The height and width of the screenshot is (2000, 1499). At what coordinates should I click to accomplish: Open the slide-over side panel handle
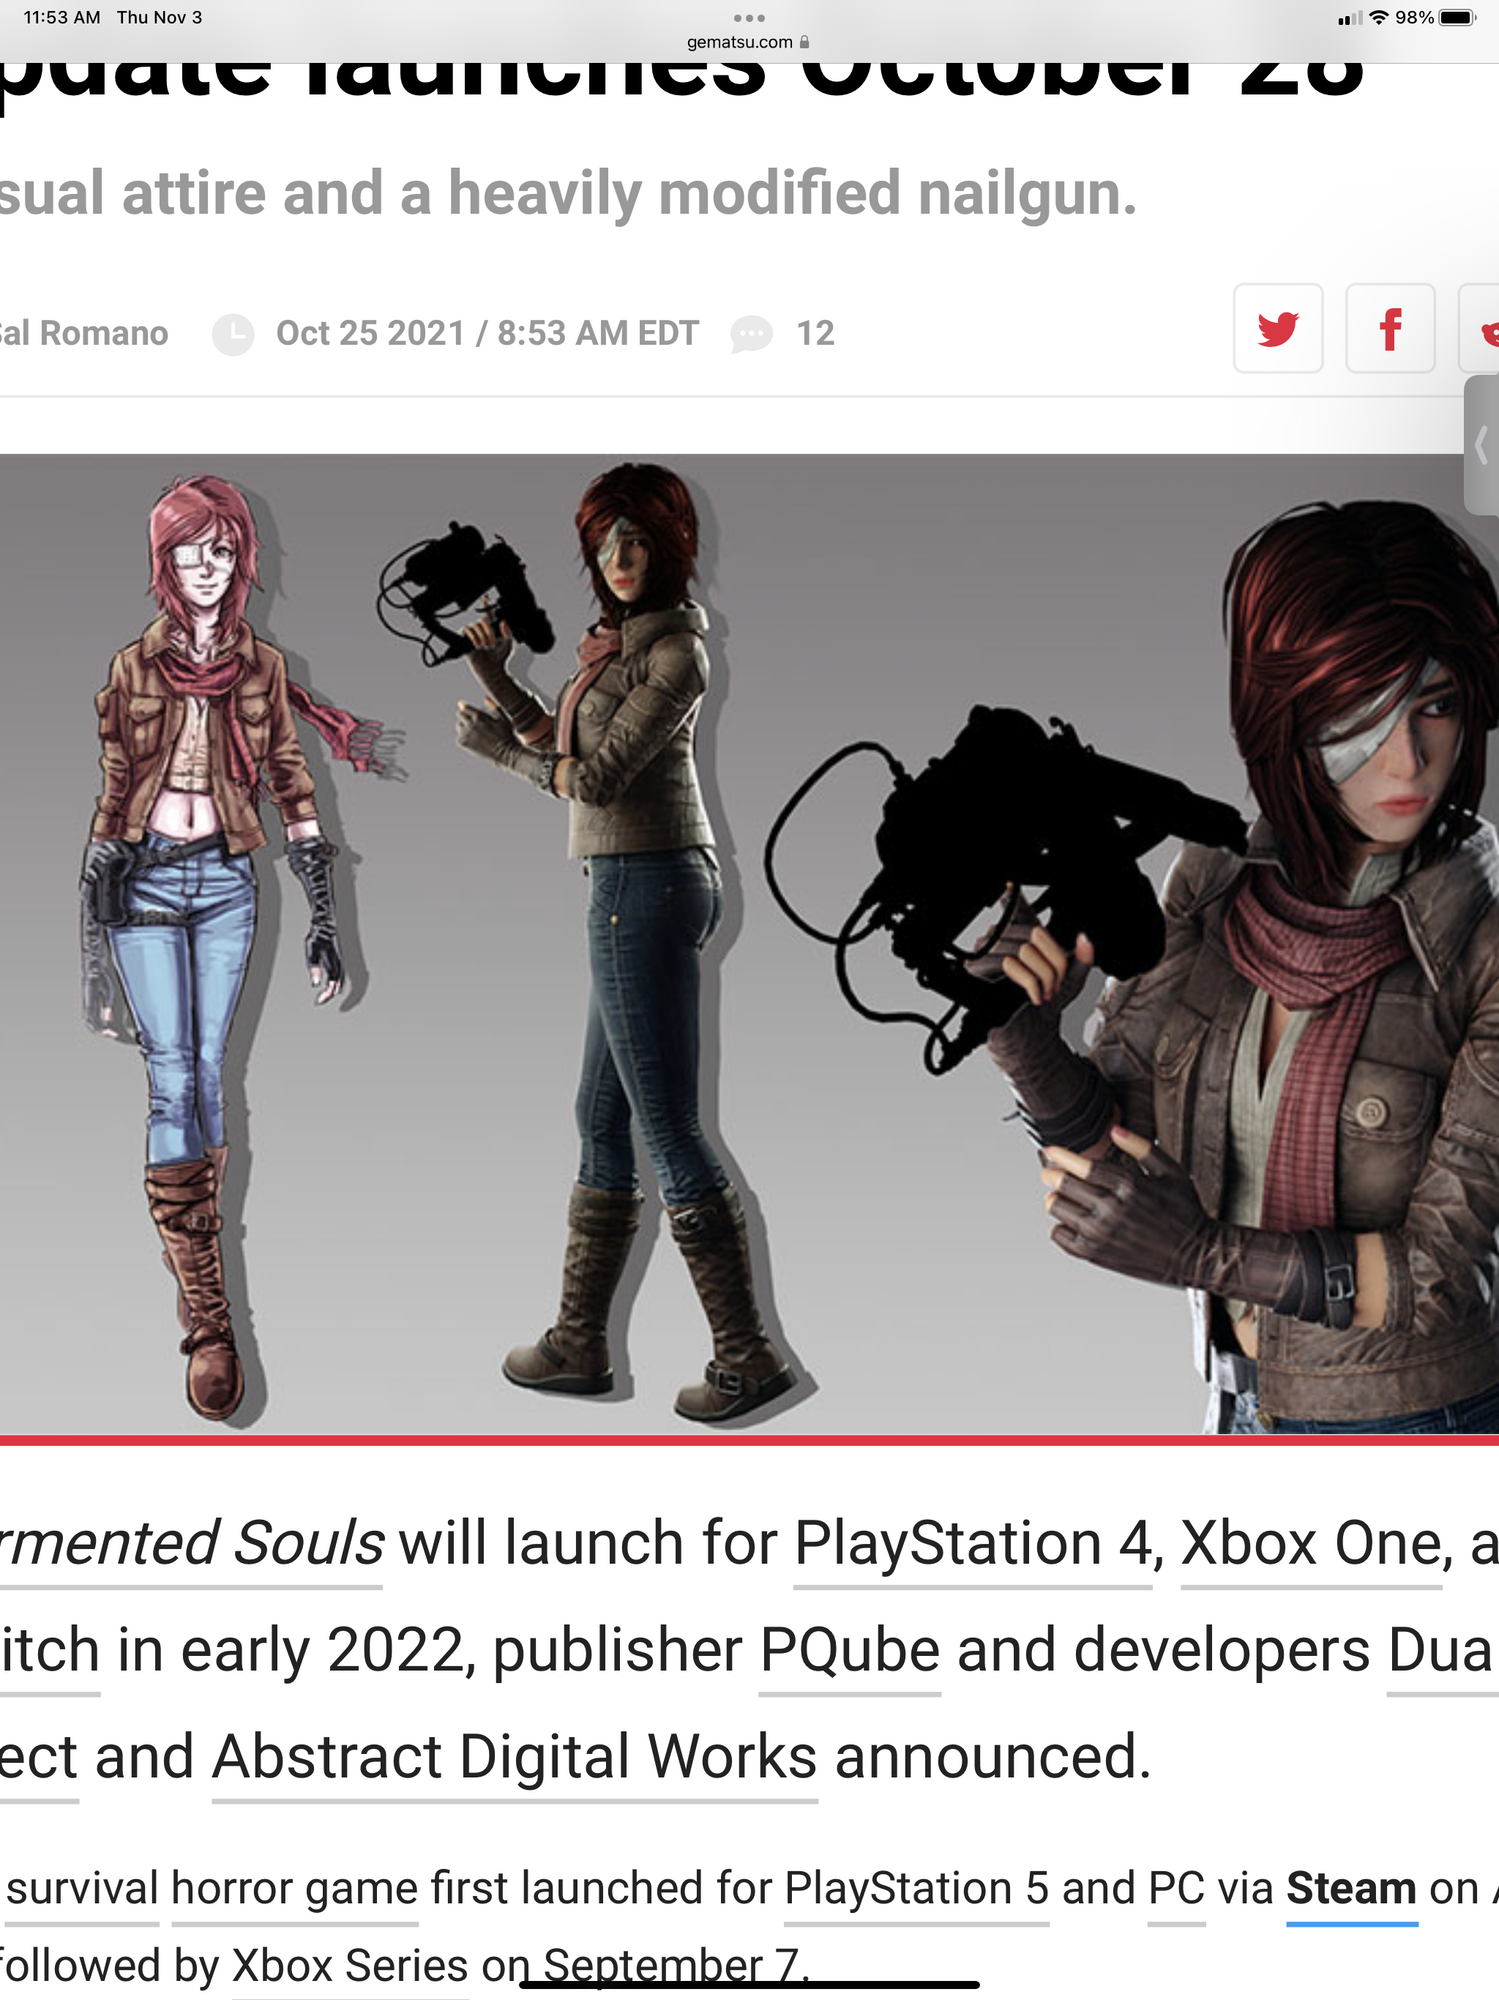pyautogui.click(x=1482, y=445)
